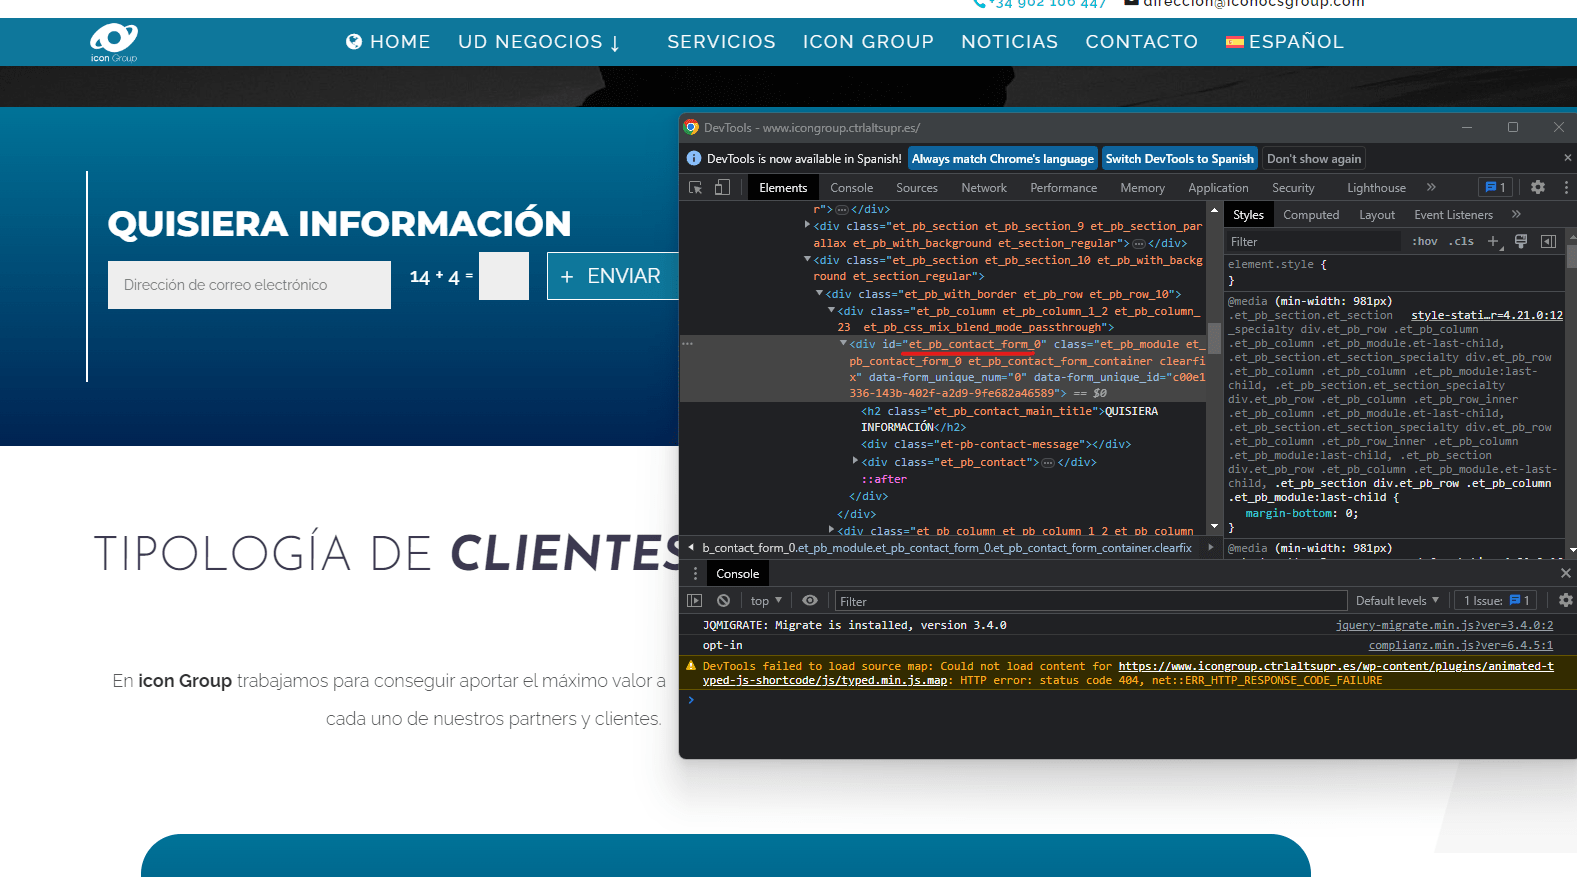Screen dimensions: 1577x877
Task: Close the console drawer with X
Action: (x=1566, y=573)
